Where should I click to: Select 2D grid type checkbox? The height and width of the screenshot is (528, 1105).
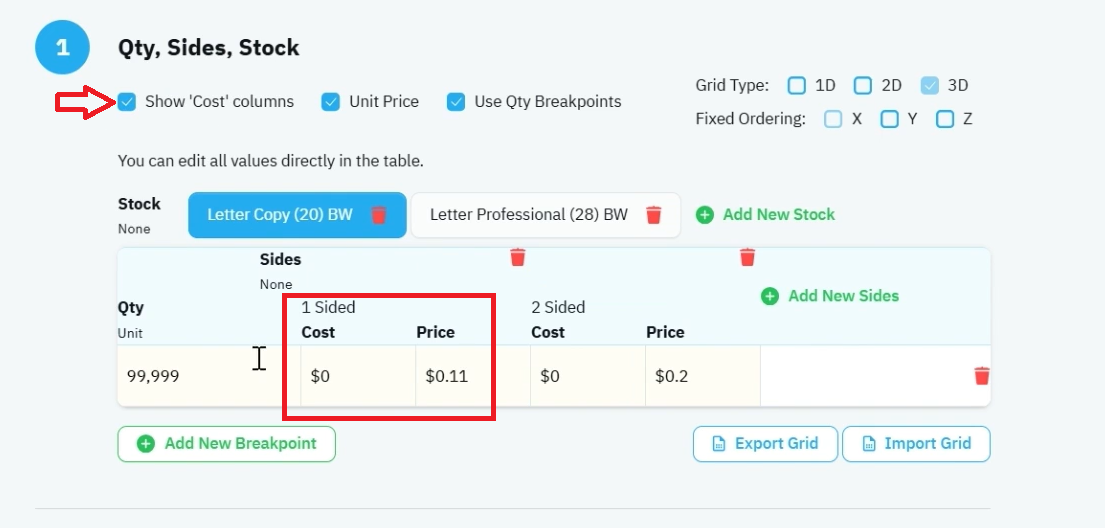click(863, 86)
